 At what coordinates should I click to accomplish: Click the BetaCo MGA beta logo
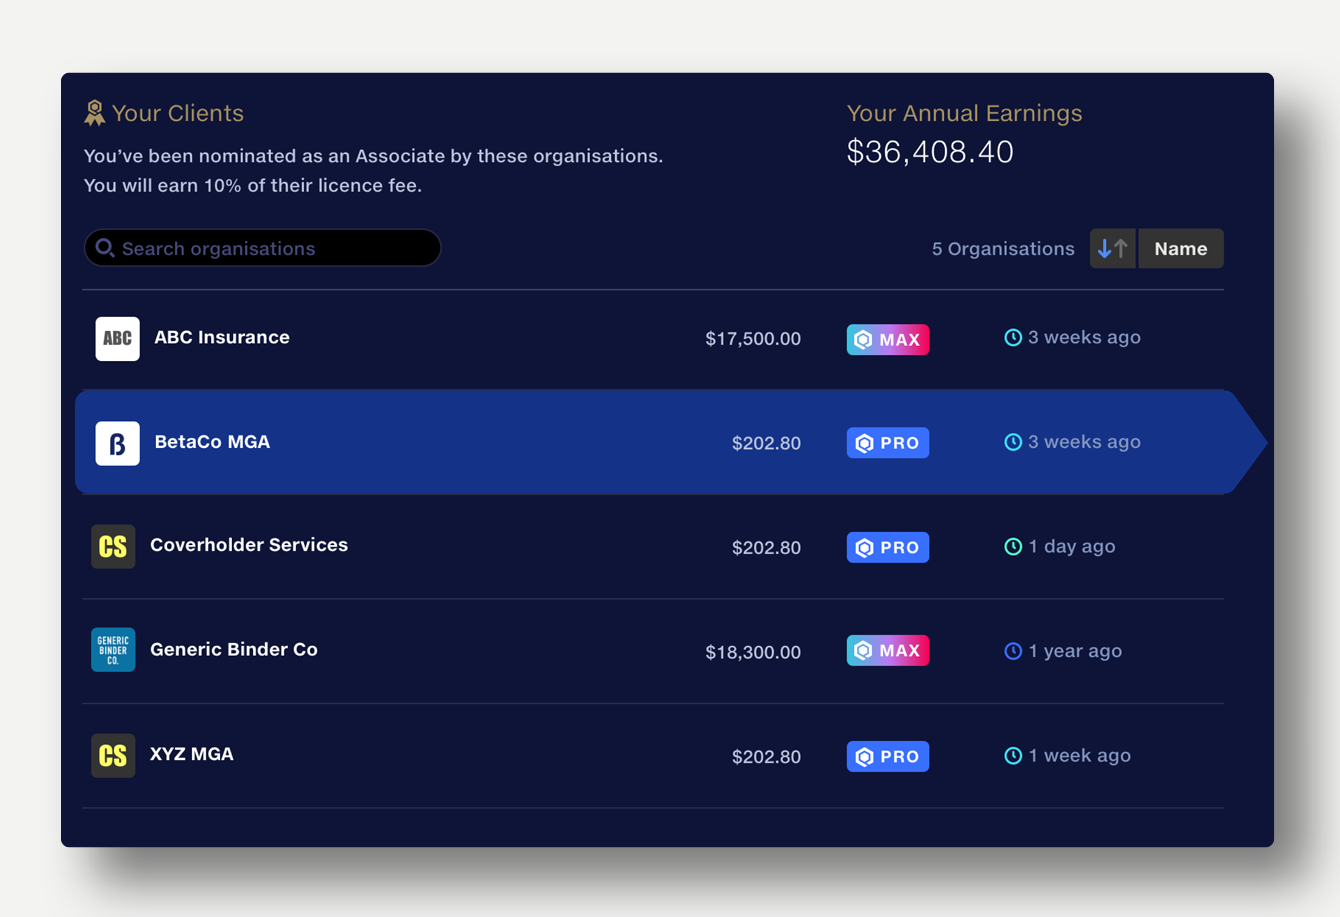tap(117, 443)
